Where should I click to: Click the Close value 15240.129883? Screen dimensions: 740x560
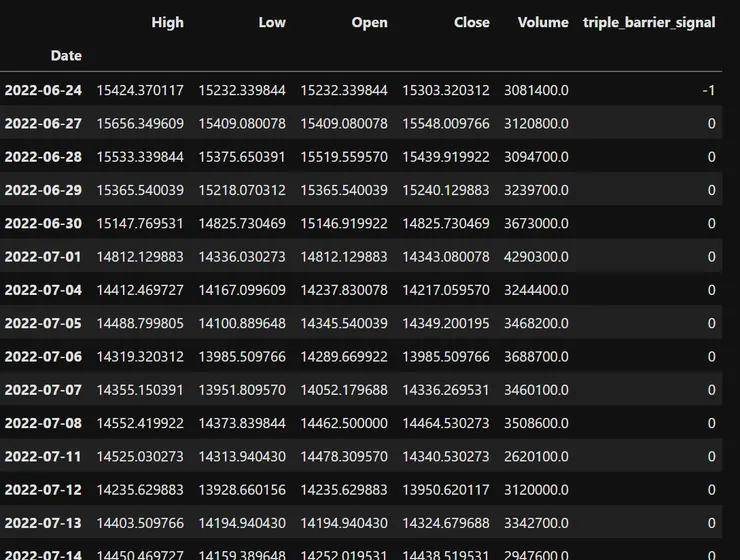click(446, 190)
